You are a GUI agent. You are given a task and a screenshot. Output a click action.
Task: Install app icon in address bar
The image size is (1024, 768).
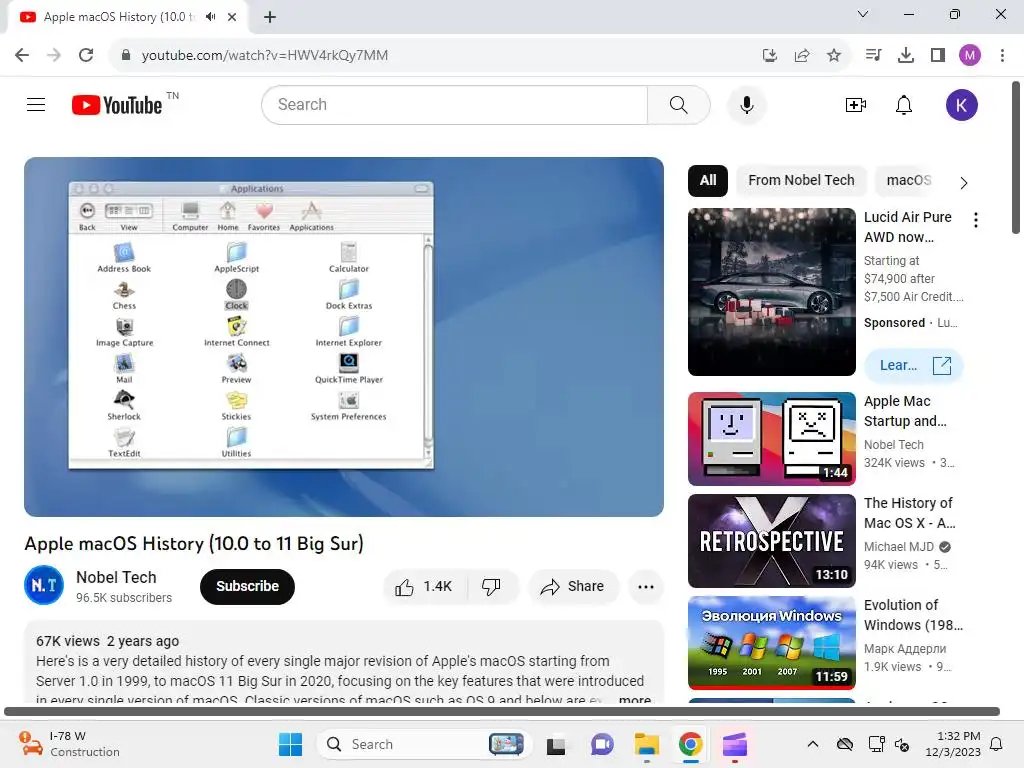coord(770,56)
